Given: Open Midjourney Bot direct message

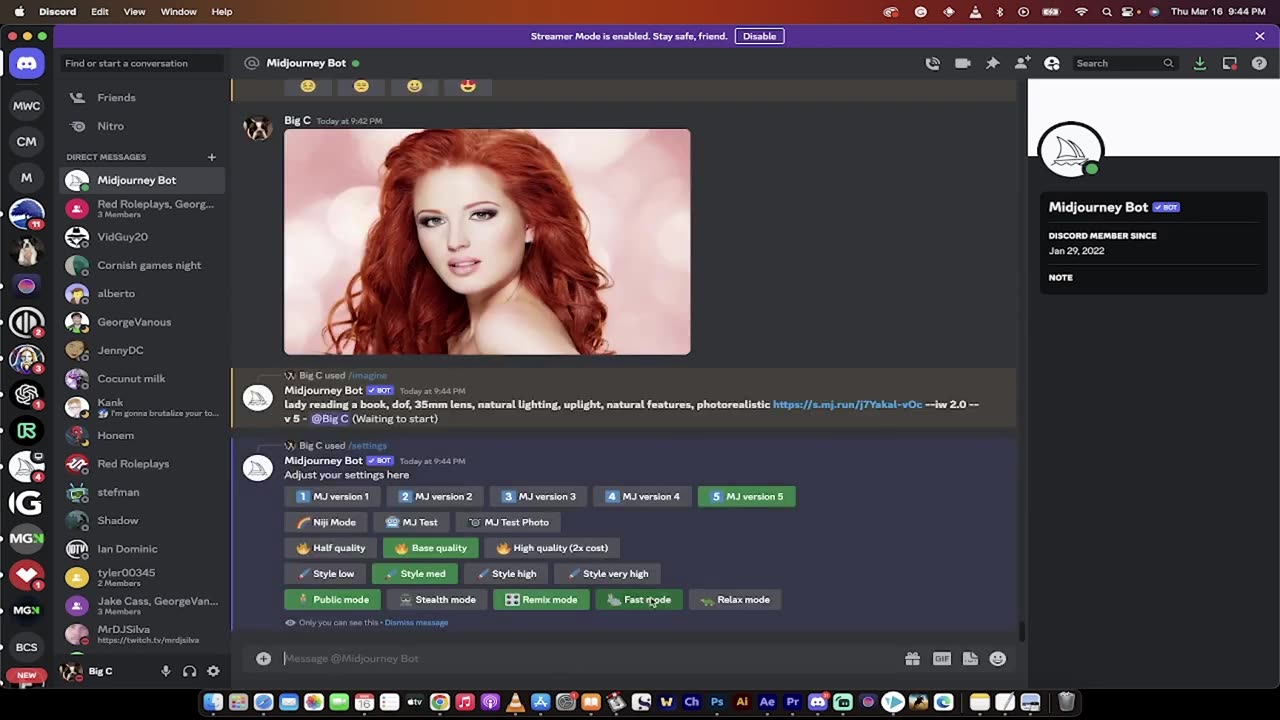Looking at the screenshot, I should [144, 180].
